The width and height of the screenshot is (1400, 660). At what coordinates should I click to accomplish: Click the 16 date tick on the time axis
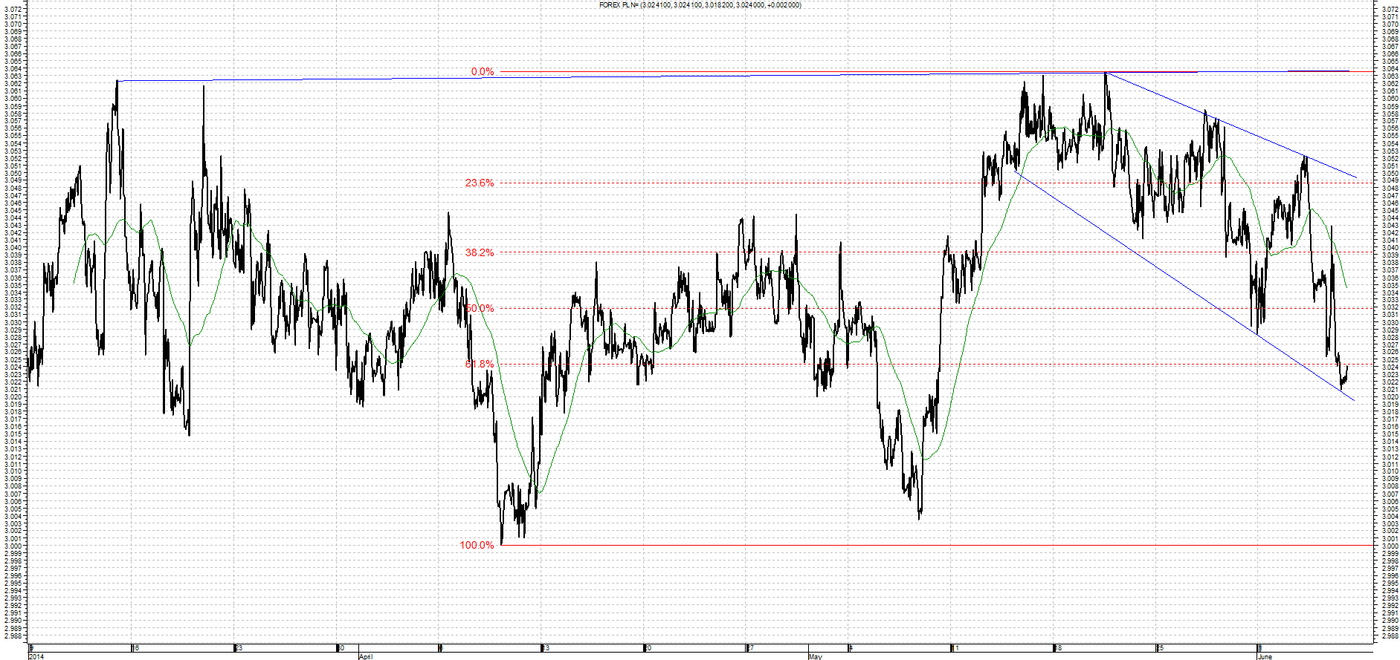pos(137,647)
